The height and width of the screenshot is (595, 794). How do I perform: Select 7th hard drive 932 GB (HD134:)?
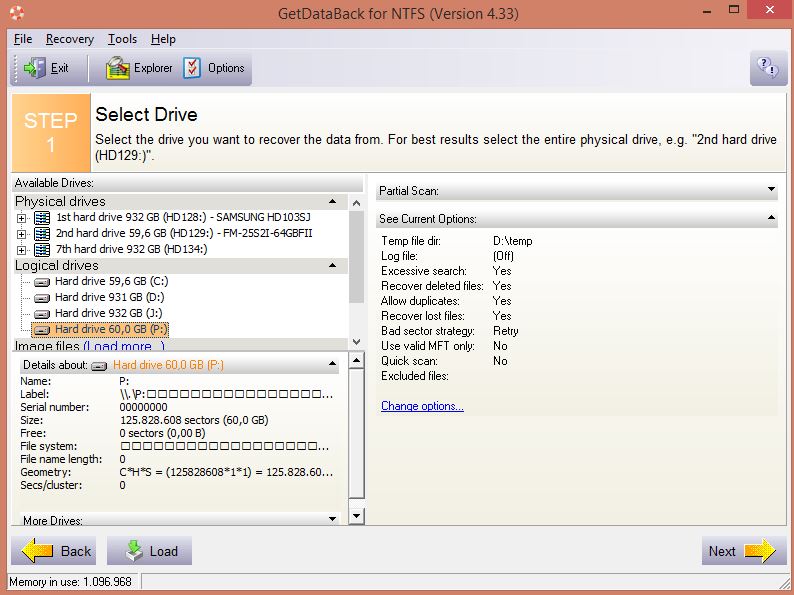[x=132, y=249]
